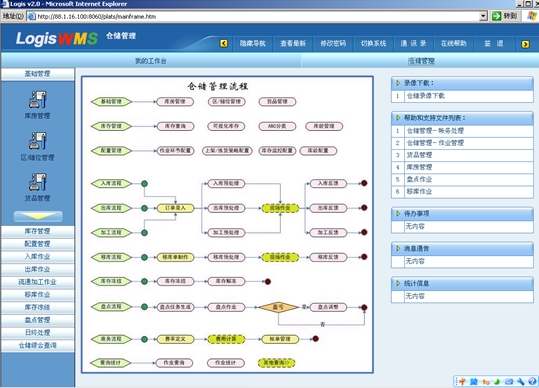Open the 货品管理 sidebar icon
The width and height of the screenshot is (539, 388).
[37, 182]
